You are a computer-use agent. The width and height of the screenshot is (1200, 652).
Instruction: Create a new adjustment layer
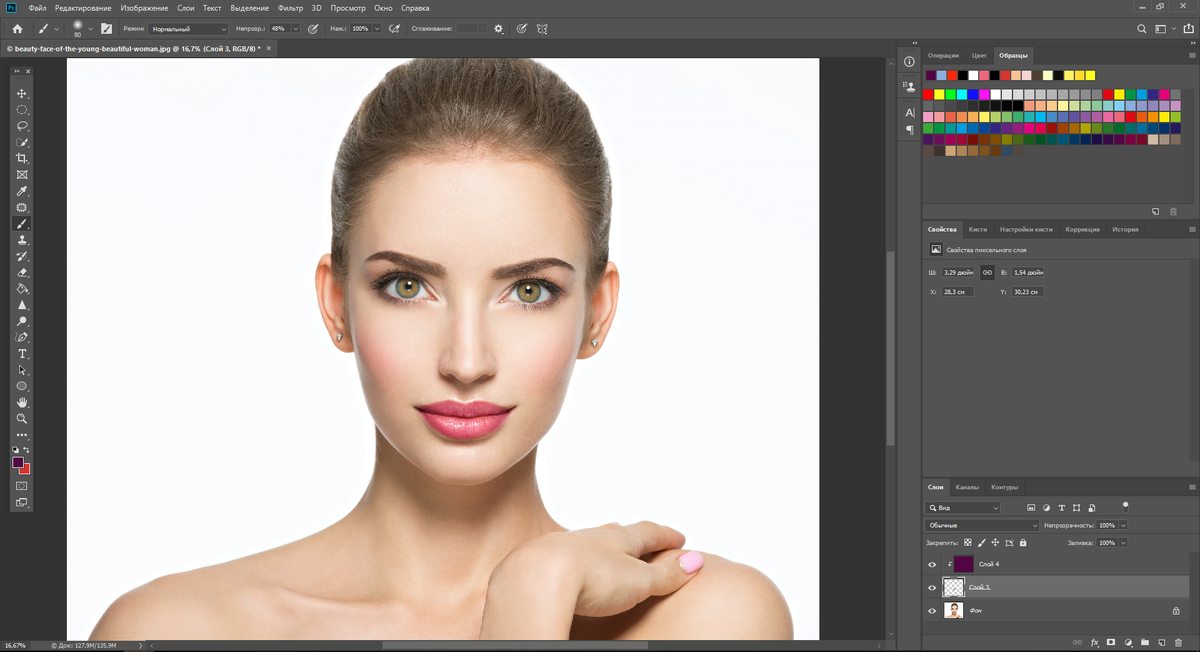point(1128,642)
